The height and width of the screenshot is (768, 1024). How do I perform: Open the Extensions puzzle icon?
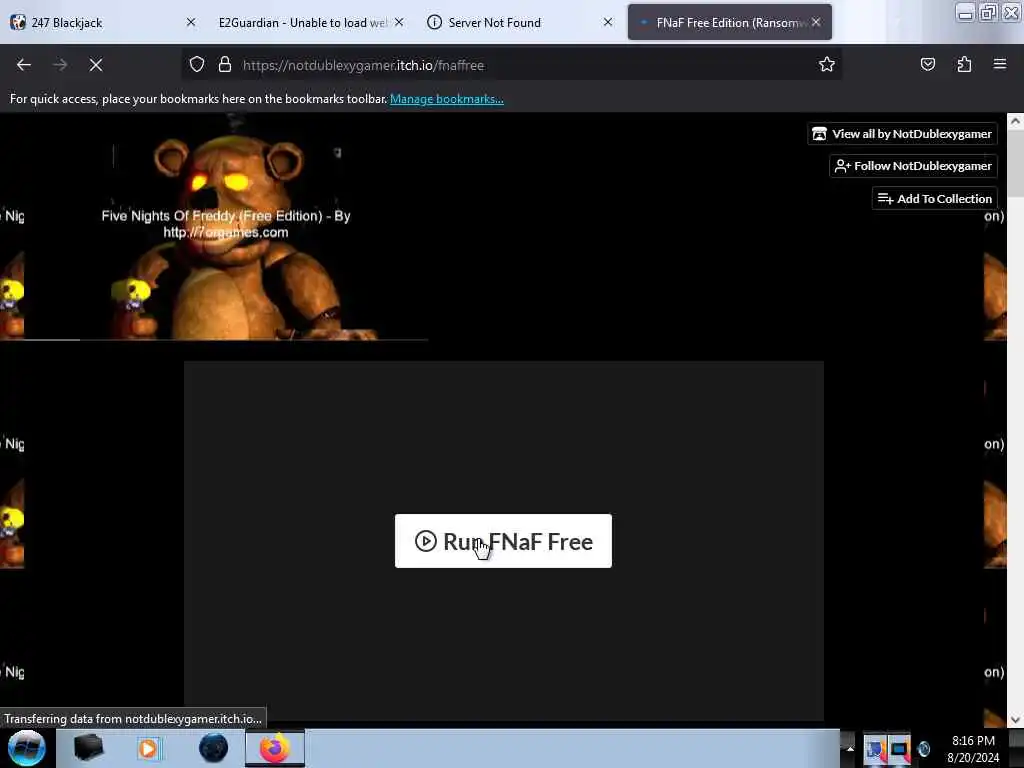point(964,65)
